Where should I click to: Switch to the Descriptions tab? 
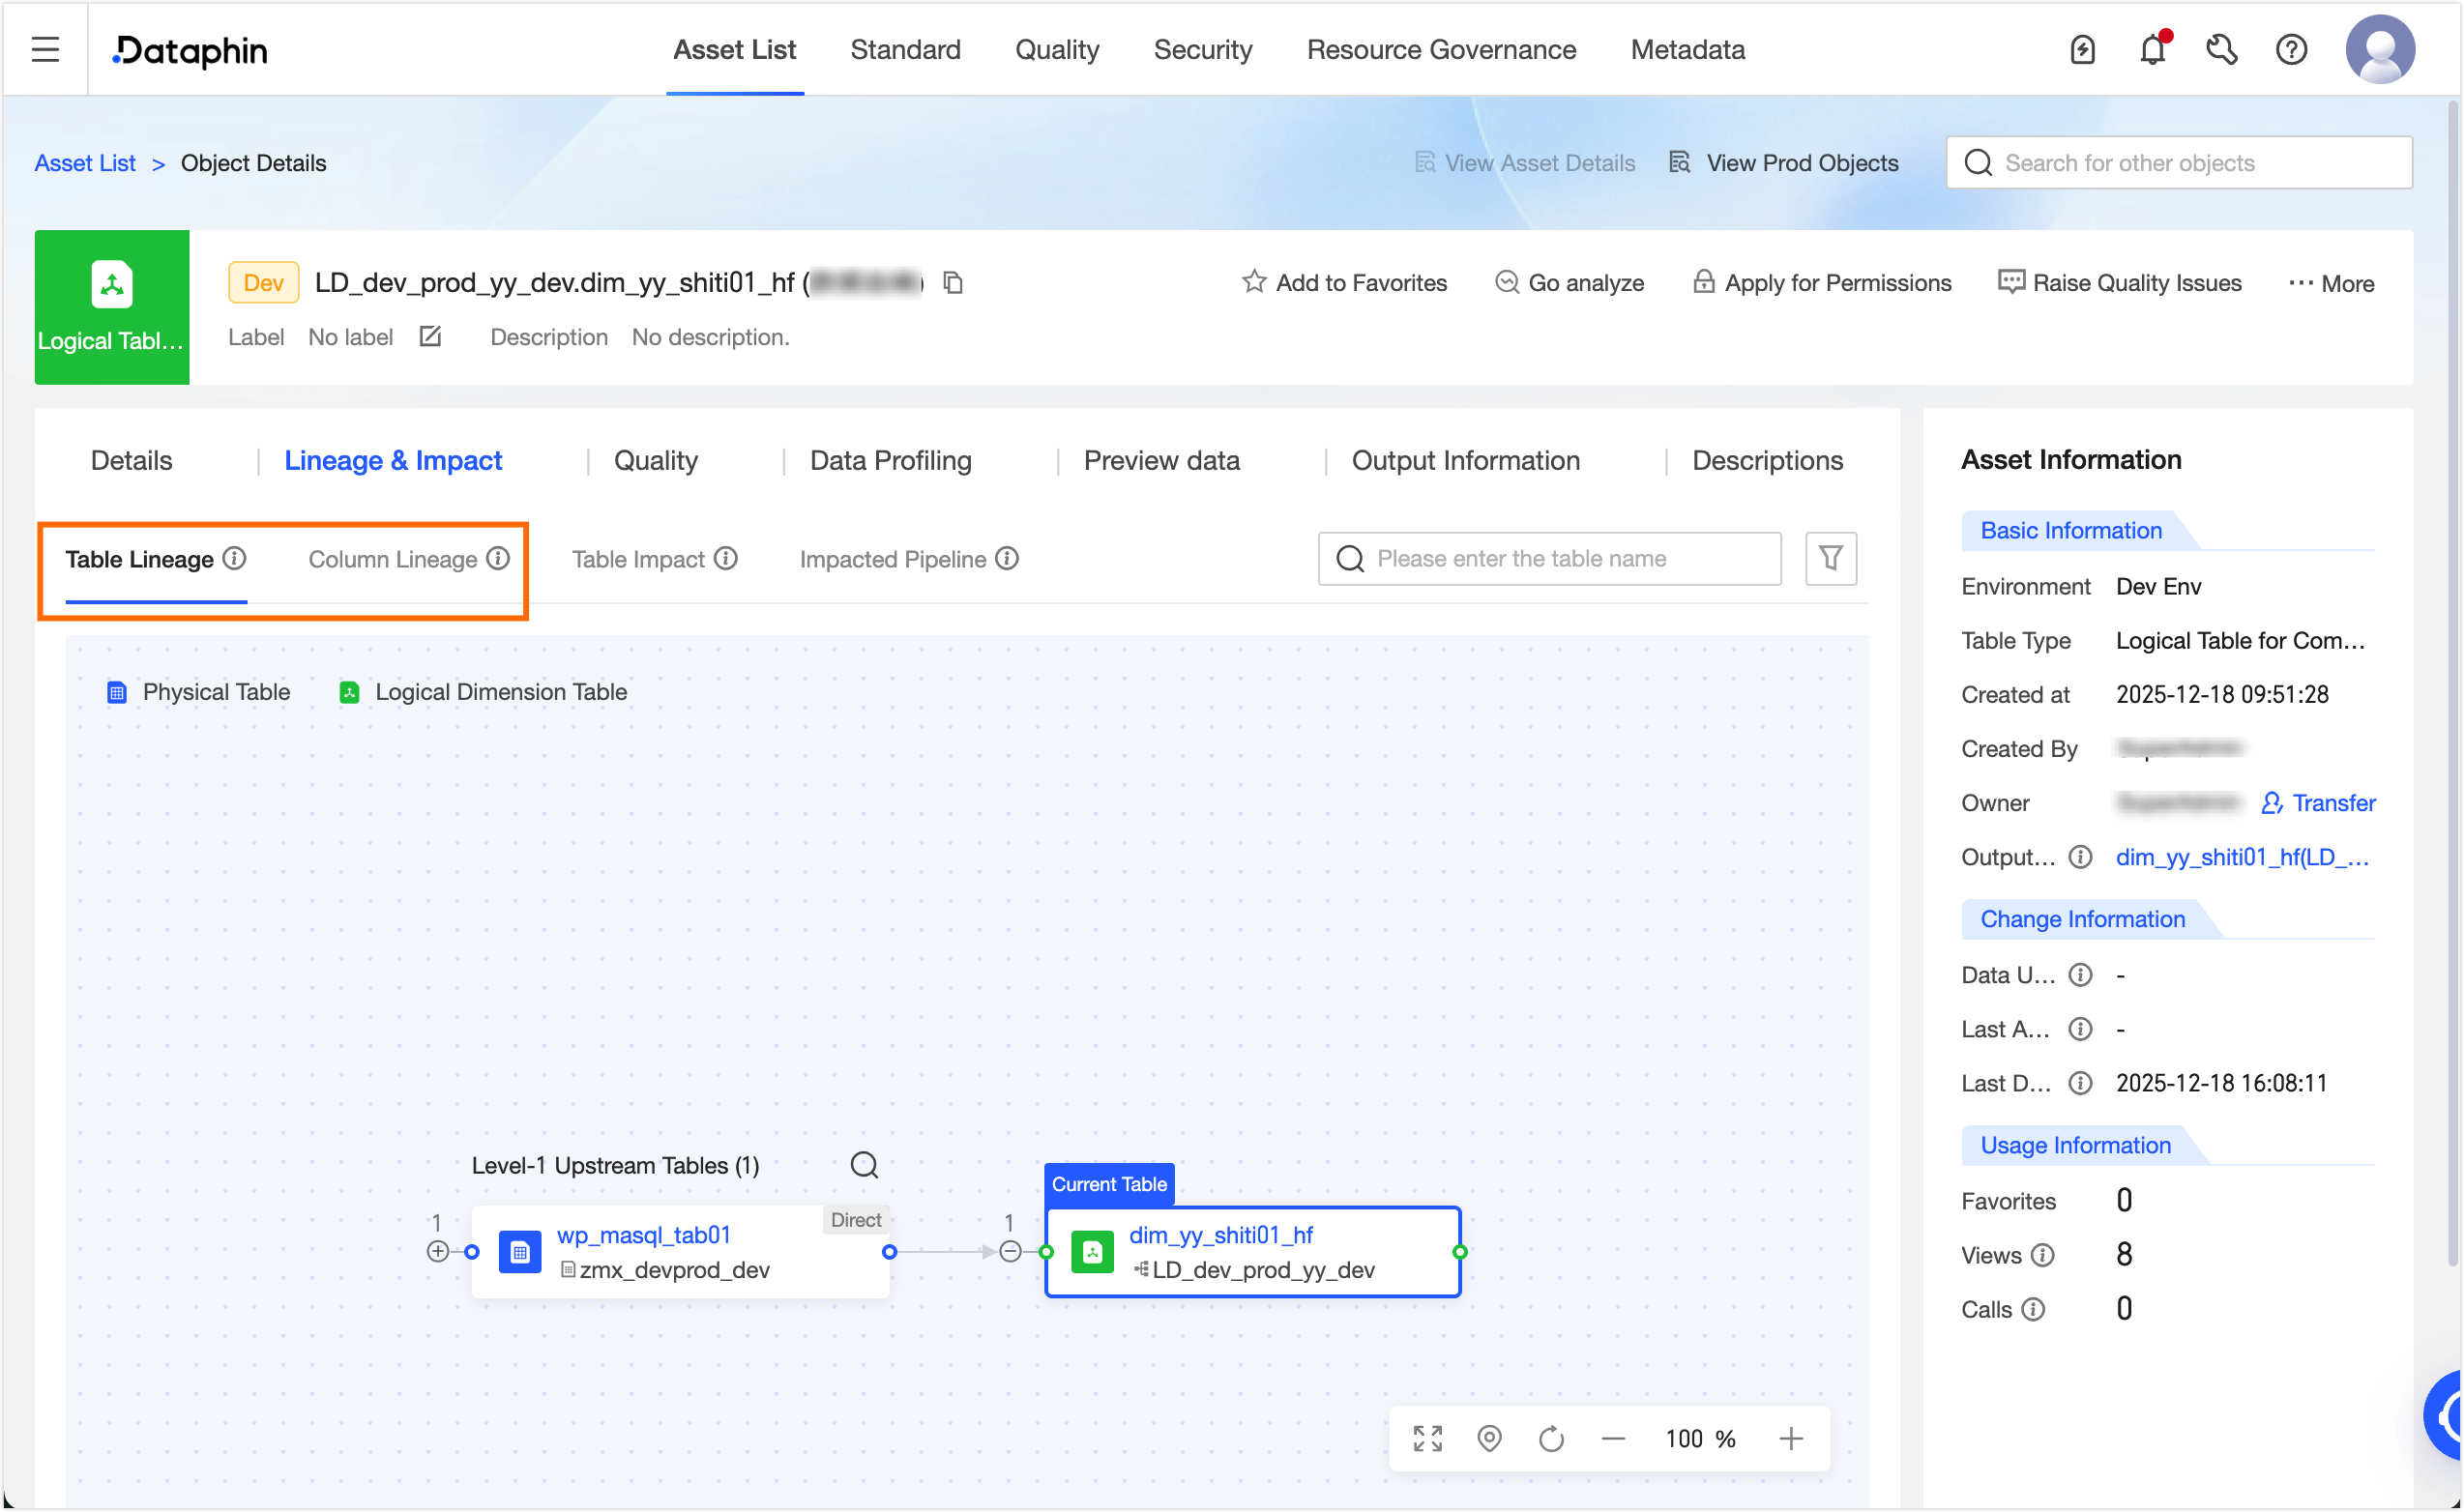1767,460
